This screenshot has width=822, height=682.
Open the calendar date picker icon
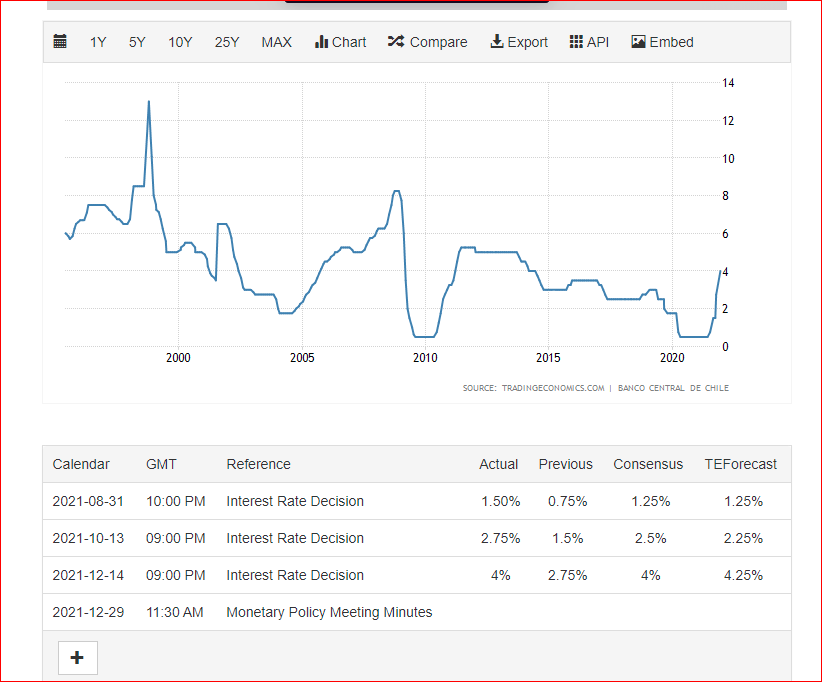pyautogui.click(x=60, y=41)
